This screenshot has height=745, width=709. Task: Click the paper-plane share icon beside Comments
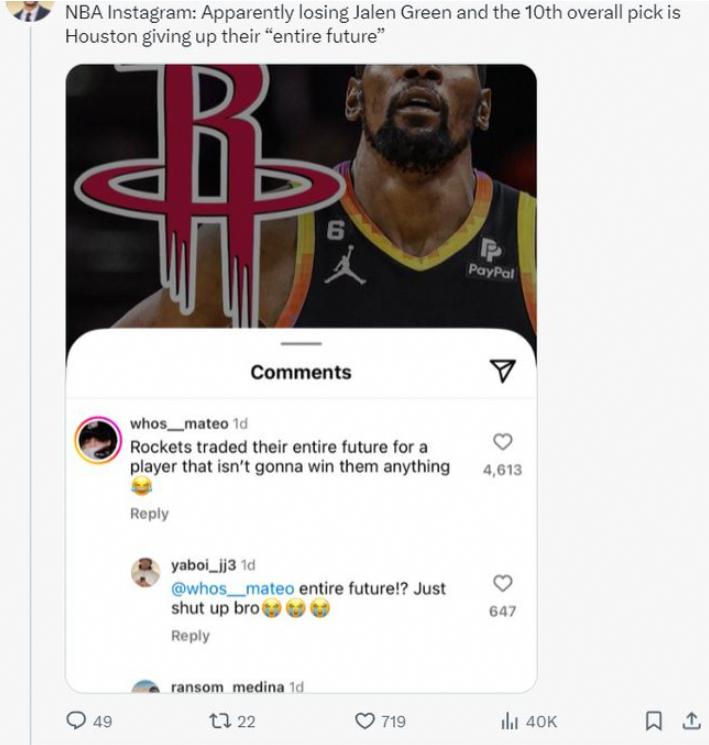point(503,371)
